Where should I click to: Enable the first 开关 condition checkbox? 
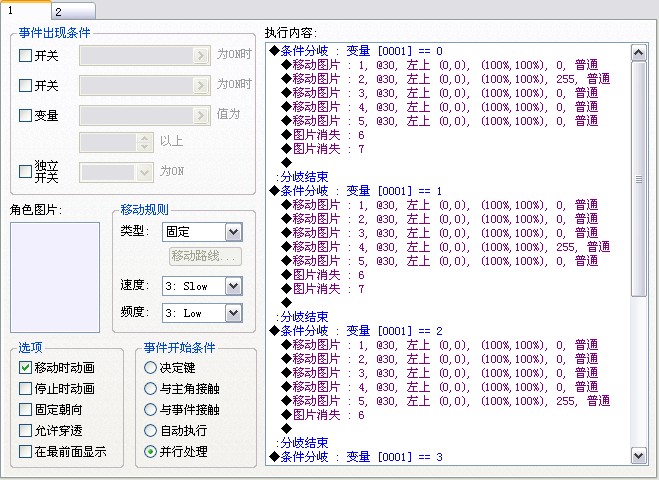[25, 55]
